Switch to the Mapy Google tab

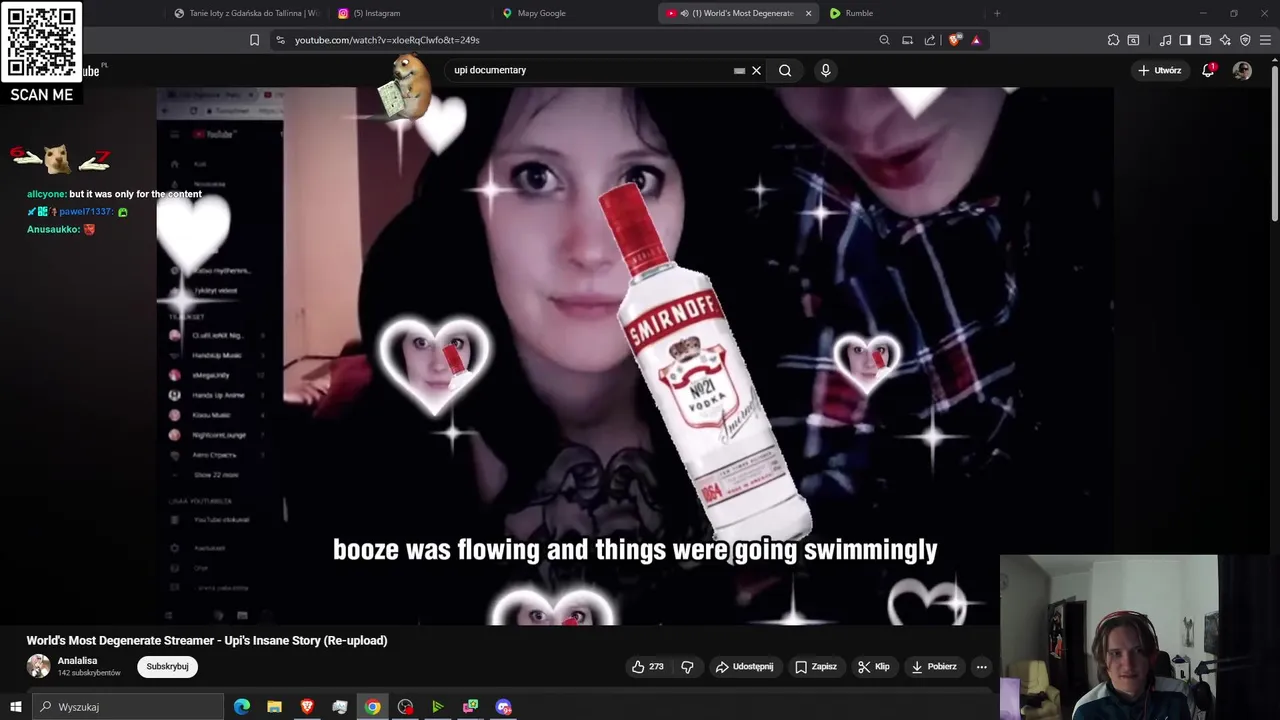[575, 13]
